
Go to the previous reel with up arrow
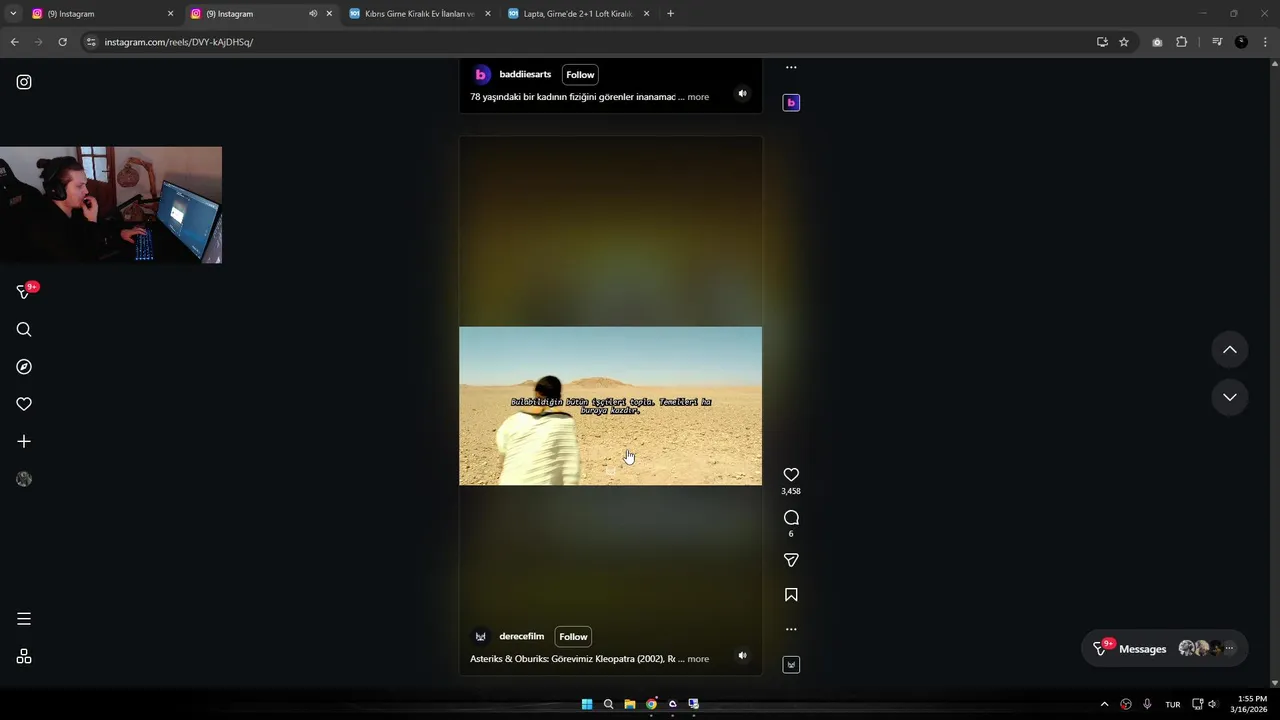(x=1230, y=350)
